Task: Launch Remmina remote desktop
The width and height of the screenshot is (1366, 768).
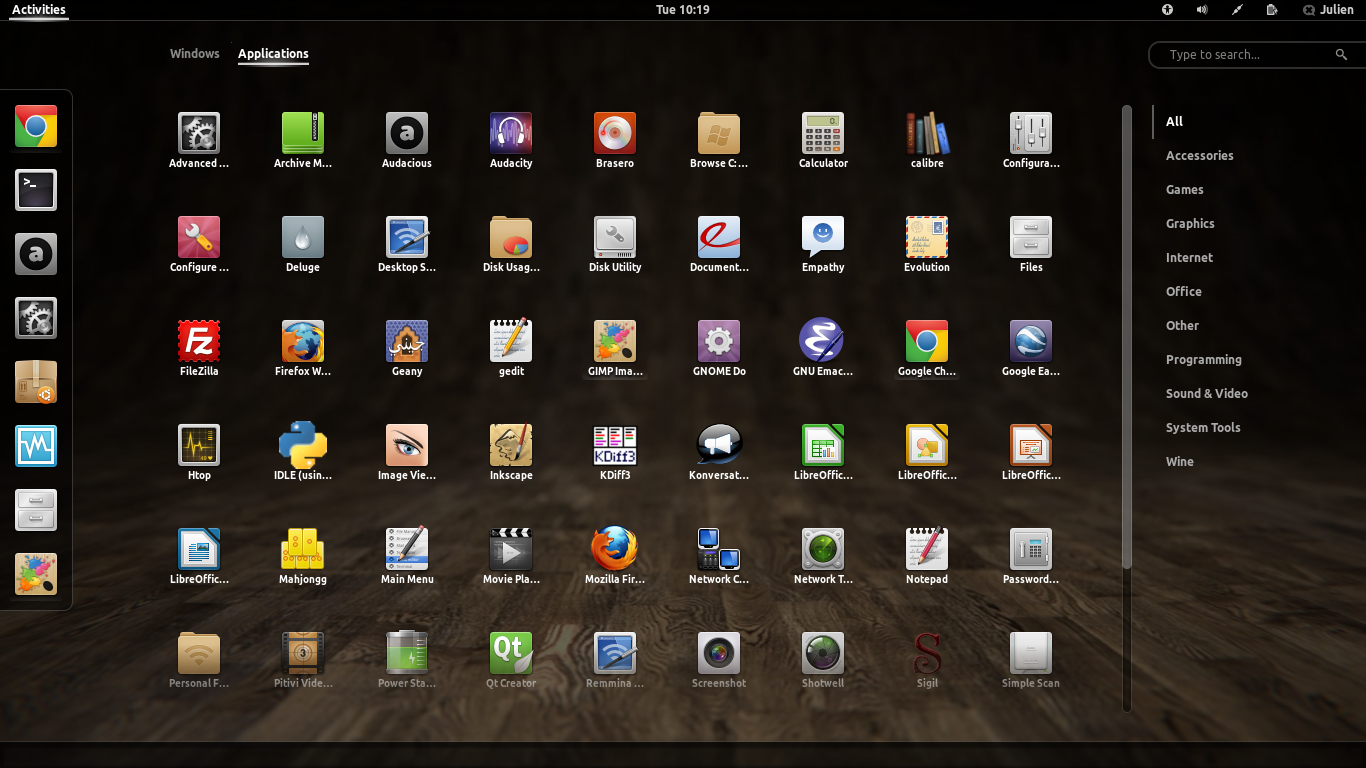Action: pos(615,660)
